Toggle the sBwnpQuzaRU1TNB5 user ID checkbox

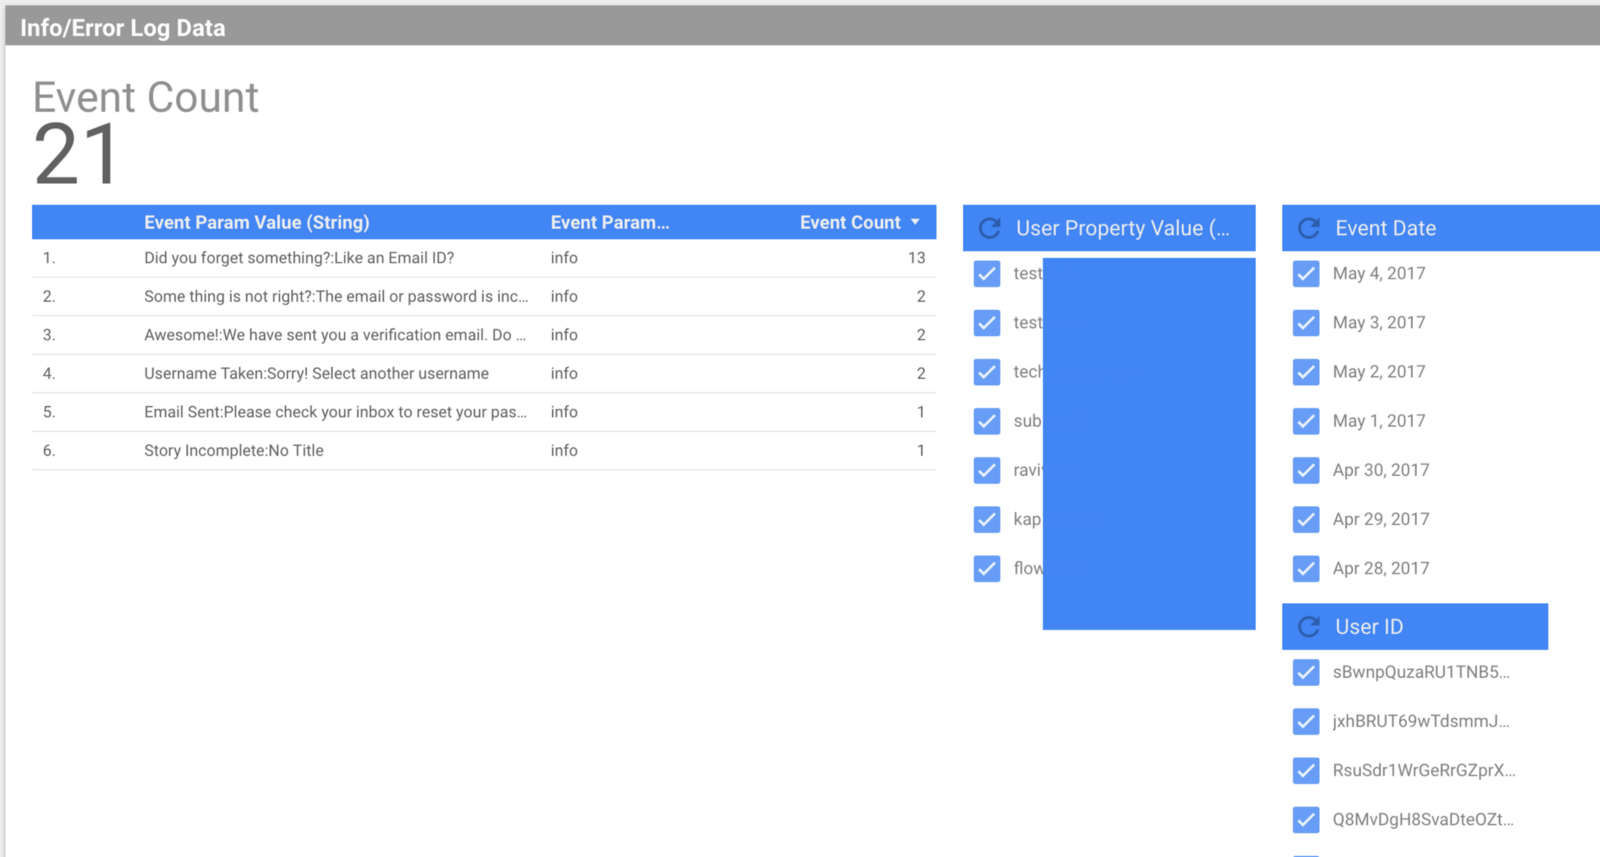pyautogui.click(x=1306, y=672)
